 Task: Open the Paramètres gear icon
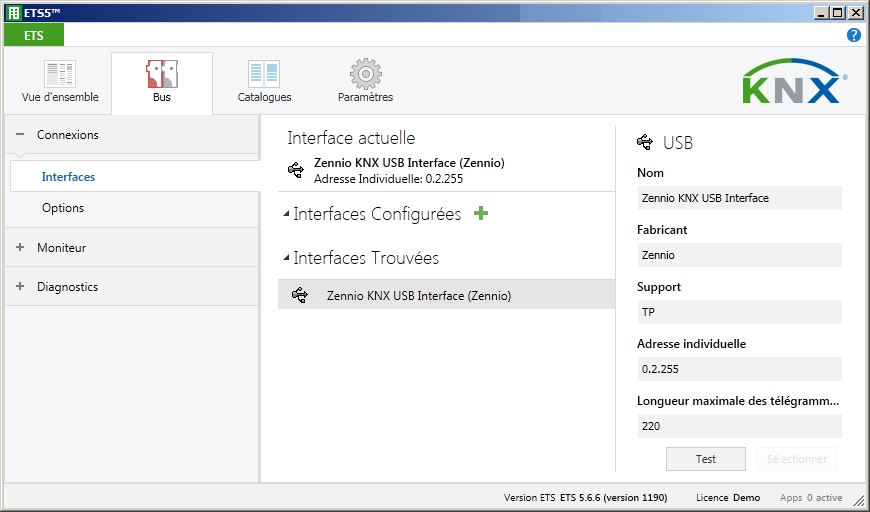click(366, 74)
